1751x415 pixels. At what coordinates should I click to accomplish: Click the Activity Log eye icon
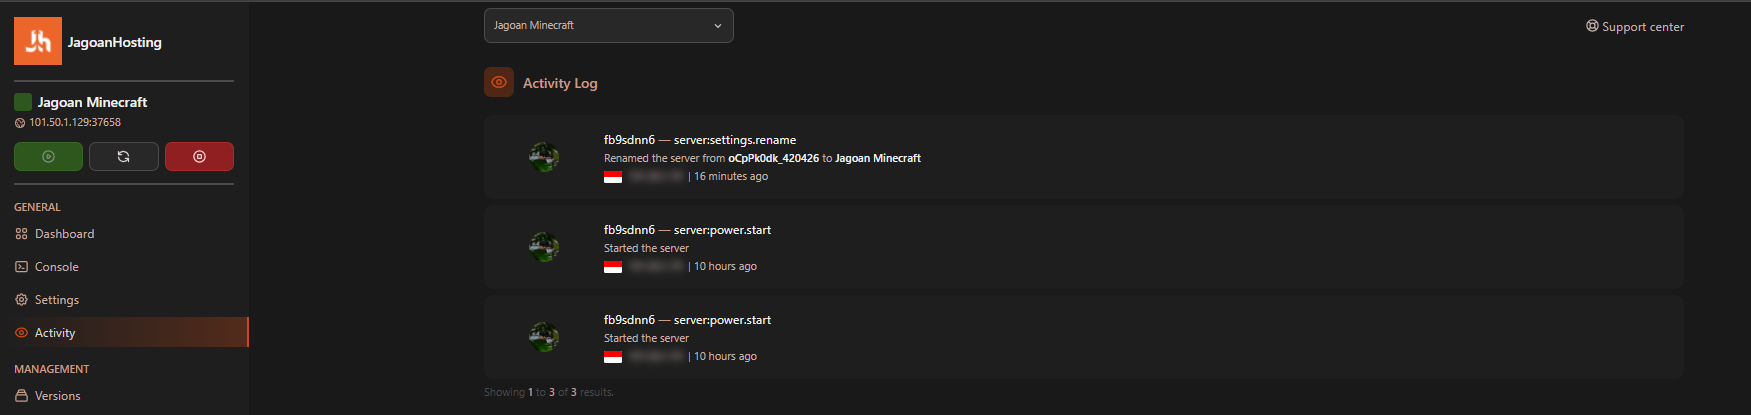499,82
